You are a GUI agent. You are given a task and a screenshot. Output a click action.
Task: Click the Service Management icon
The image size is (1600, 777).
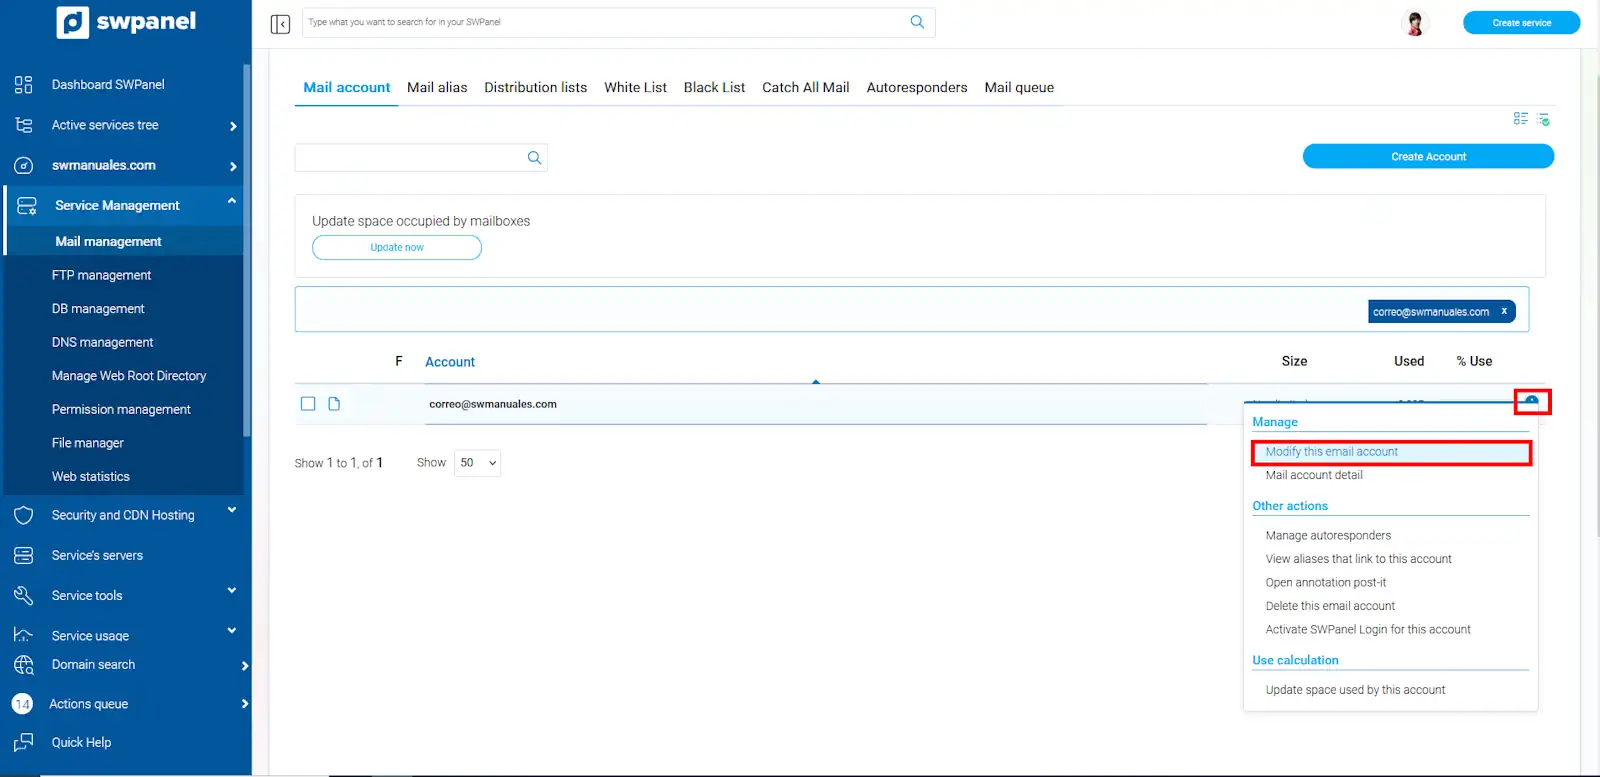pyautogui.click(x=27, y=205)
